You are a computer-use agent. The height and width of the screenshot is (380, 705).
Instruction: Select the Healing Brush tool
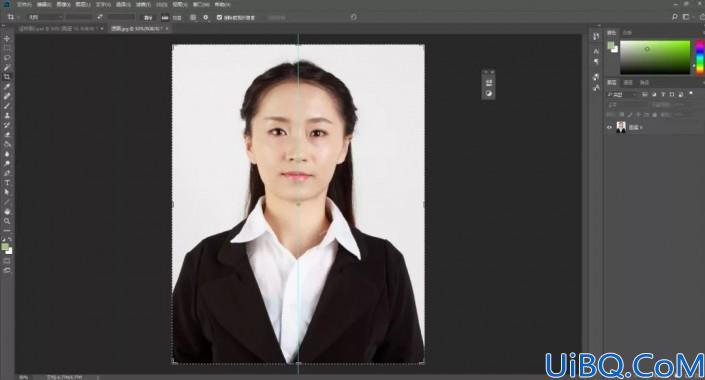coord(7,96)
